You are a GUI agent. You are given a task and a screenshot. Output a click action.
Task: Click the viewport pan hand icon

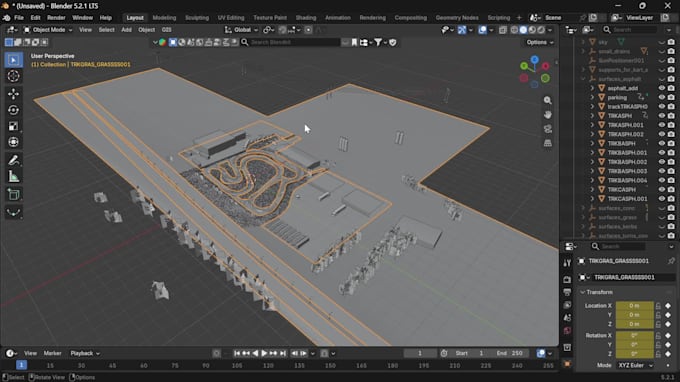click(548, 114)
